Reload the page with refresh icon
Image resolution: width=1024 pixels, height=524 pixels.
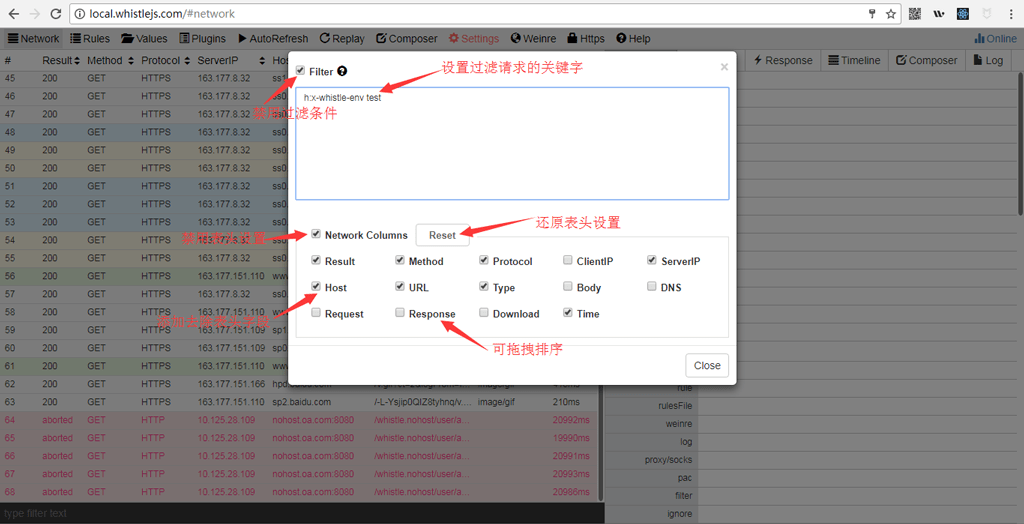(55, 14)
